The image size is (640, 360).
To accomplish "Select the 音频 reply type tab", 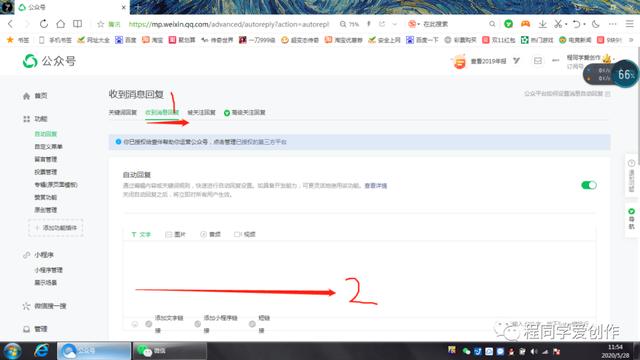I will pos(211,234).
